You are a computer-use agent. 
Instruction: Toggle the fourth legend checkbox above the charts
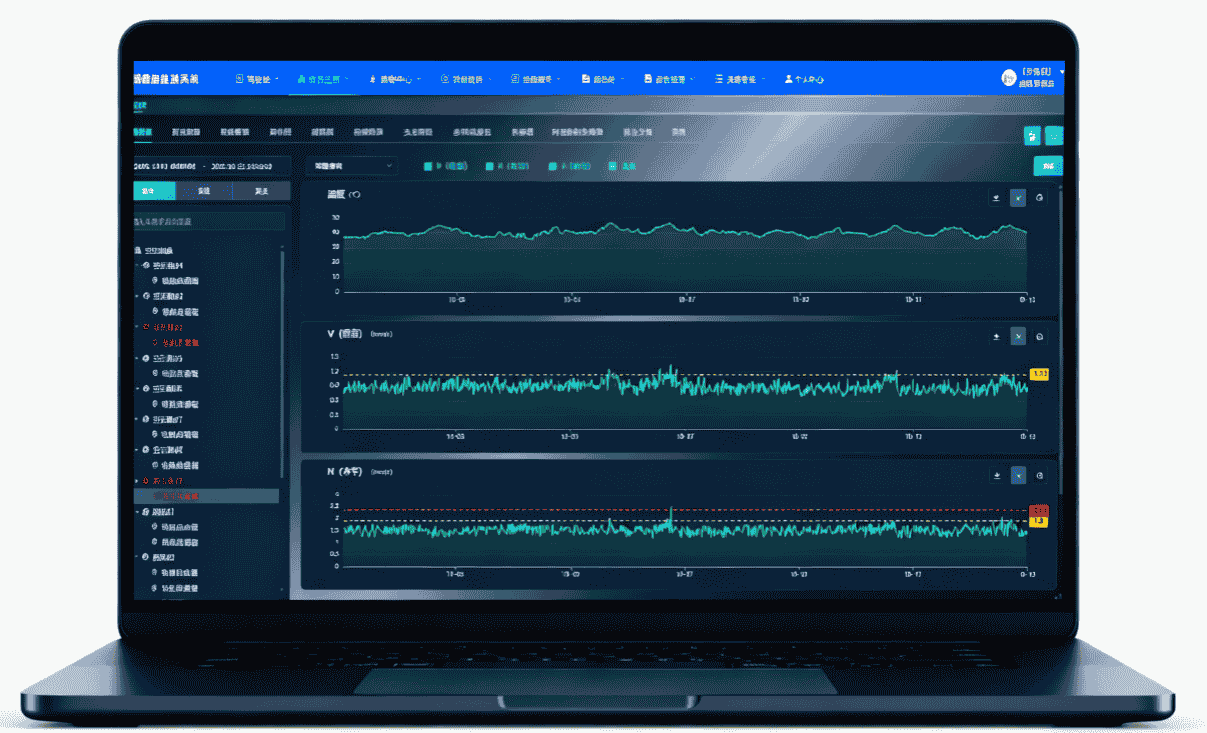click(x=612, y=166)
